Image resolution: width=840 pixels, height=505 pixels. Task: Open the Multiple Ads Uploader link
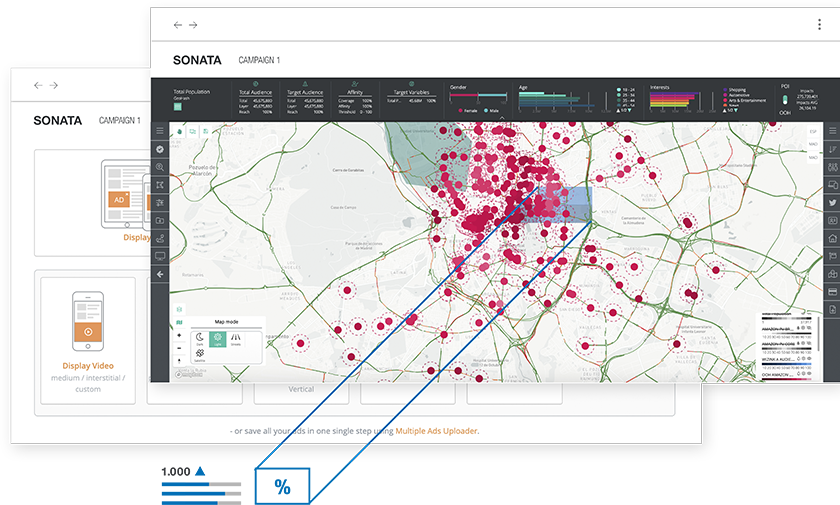click(x=436, y=431)
